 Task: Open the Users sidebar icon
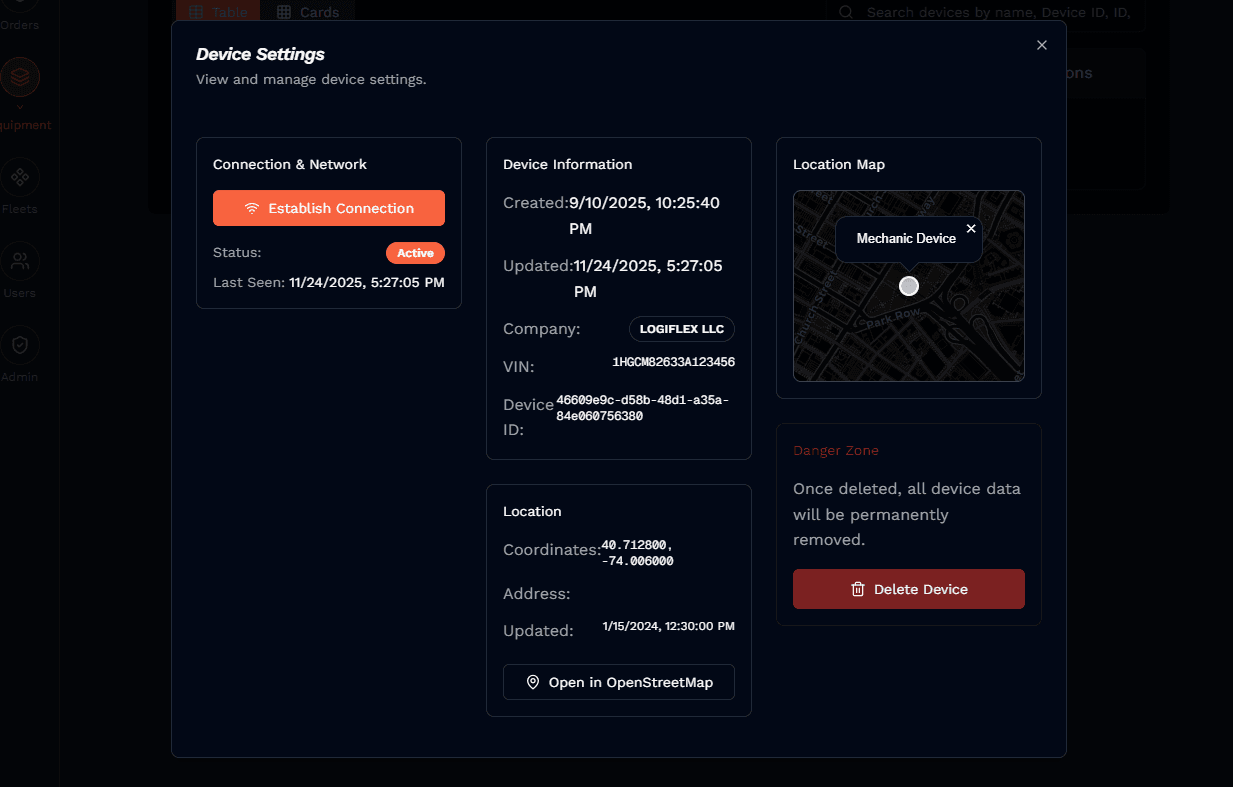20,262
